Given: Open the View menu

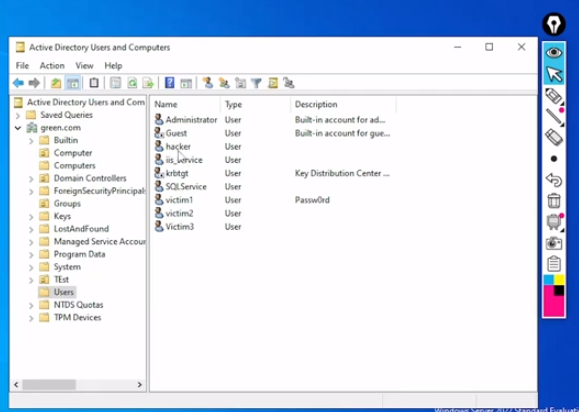Looking at the screenshot, I should click(x=84, y=66).
